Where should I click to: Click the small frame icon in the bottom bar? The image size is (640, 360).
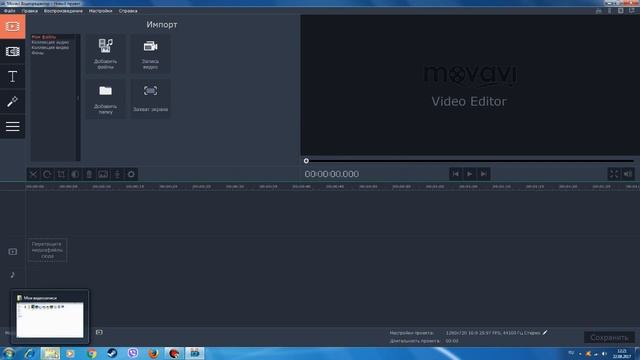(99, 333)
